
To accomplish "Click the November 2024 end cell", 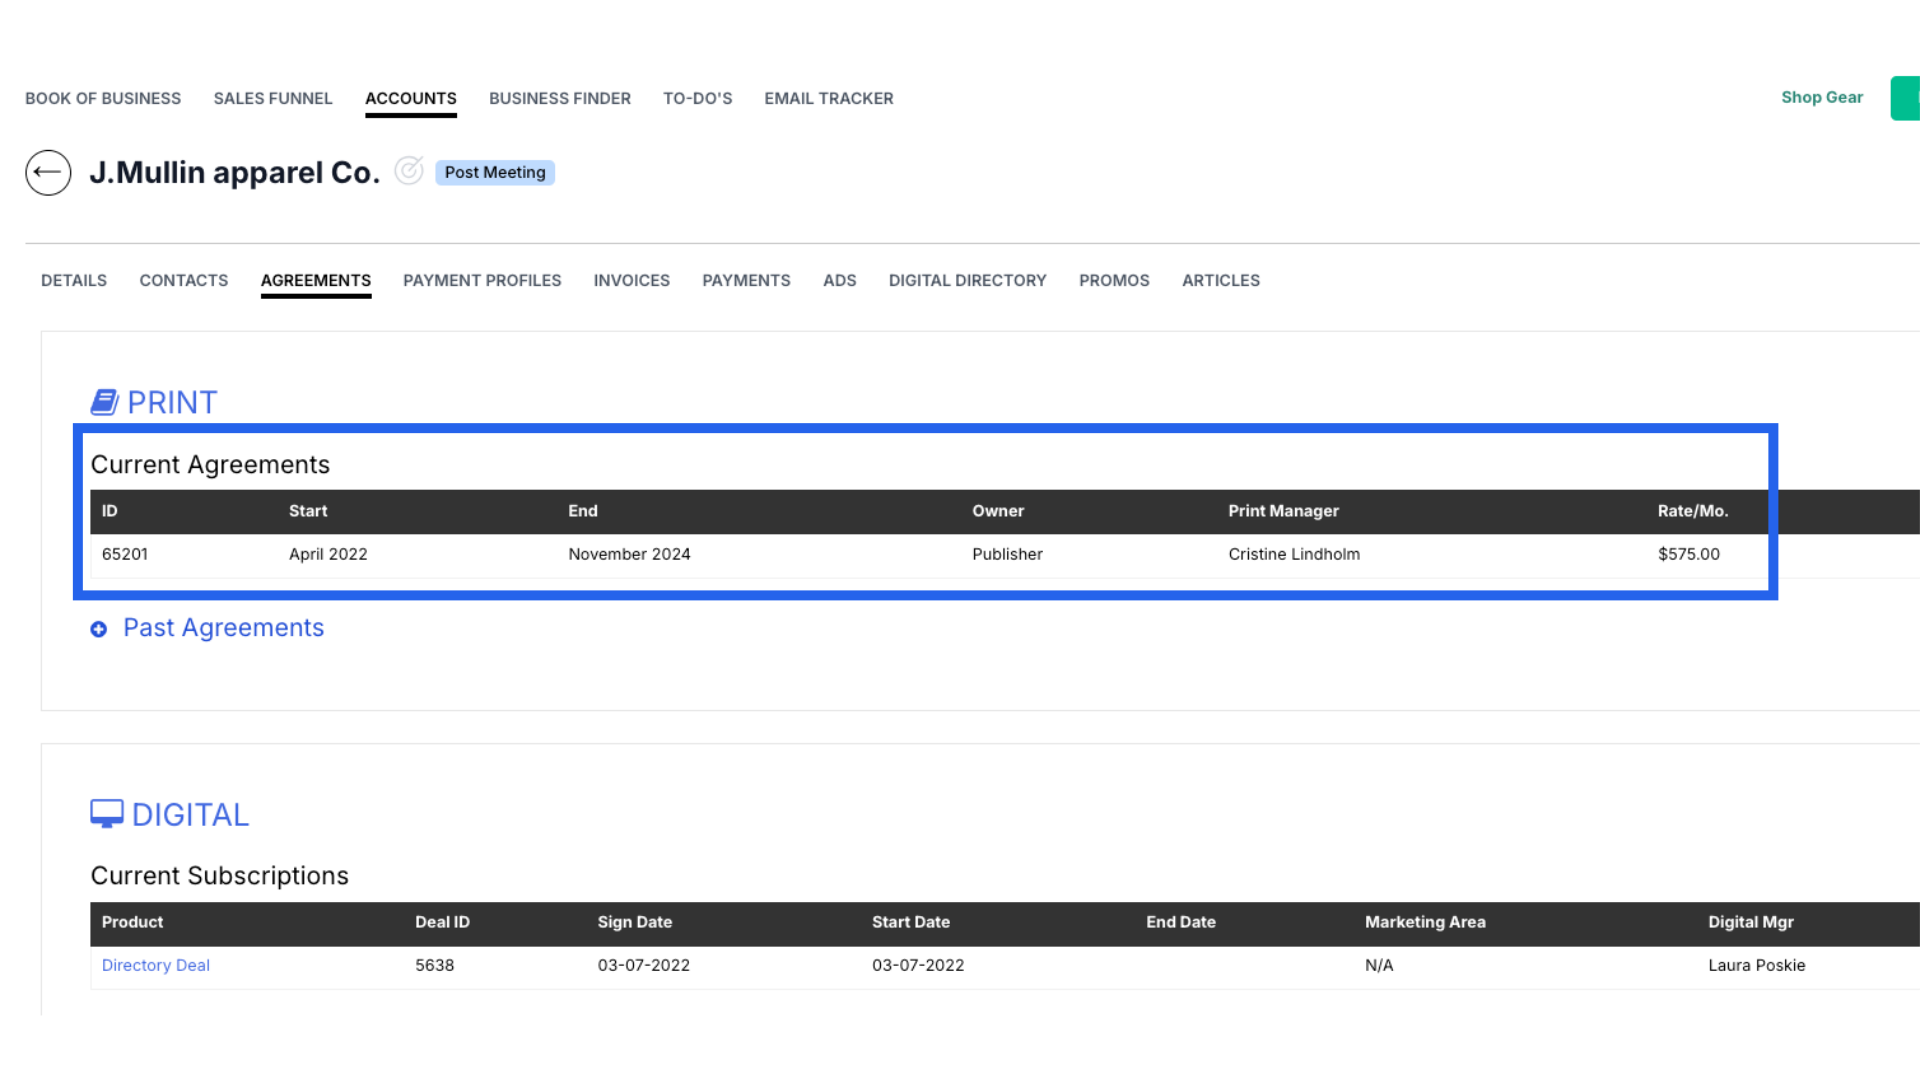I will pos(629,554).
